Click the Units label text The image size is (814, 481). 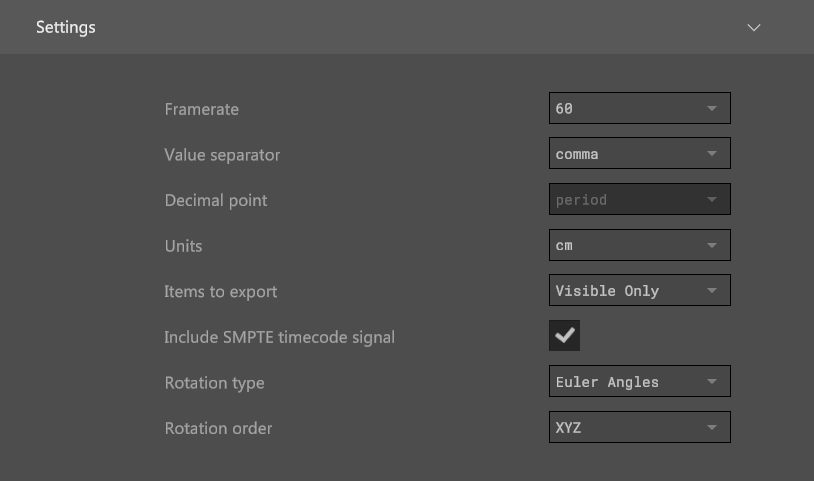pyautogui.click(x=183, y=246)
